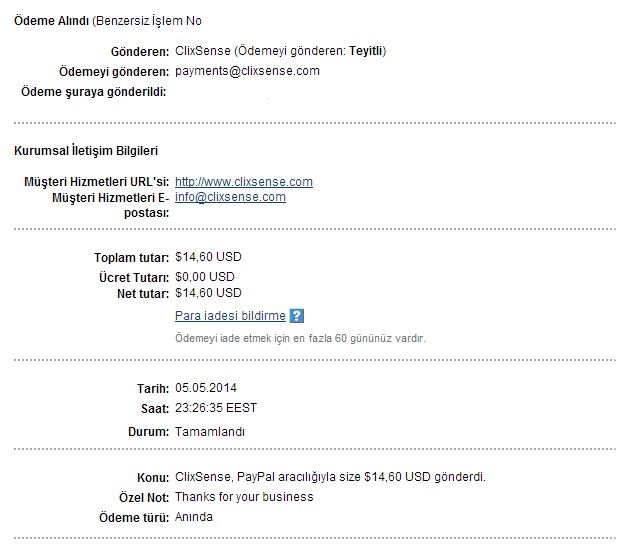Click the Anında payment type value
Screen dimensions: 626x552
(x=194, y=517)
